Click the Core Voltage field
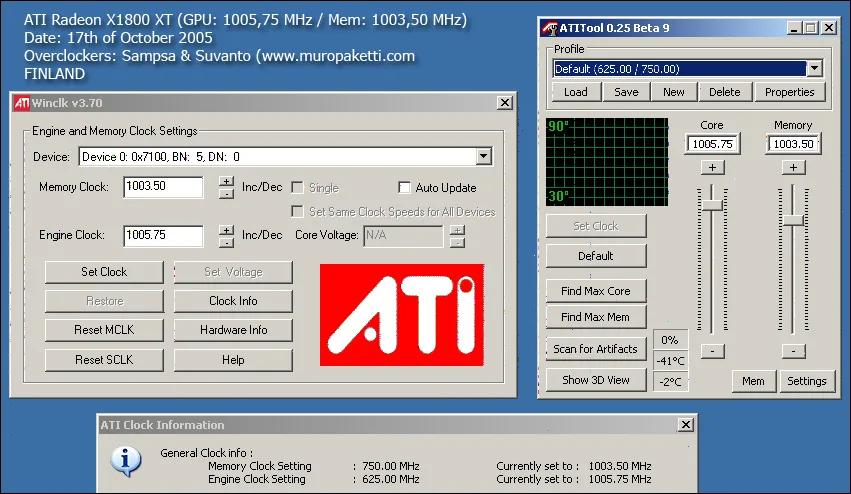Viewport: 851px width, 494px height. click(403, 236)
